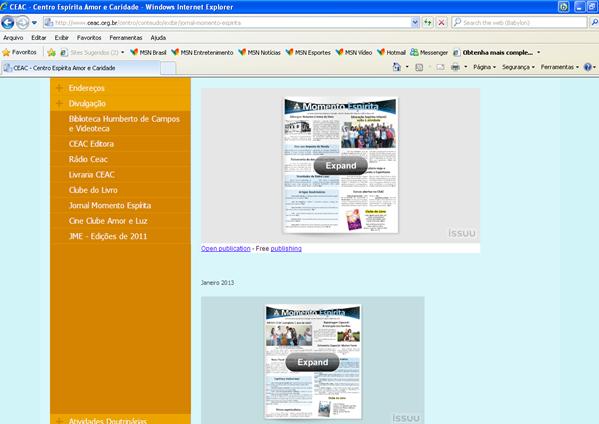The width and height of the screenshot is (599, 424).
Task: Click the red Stop loading icon
Action: coord(441,23)
